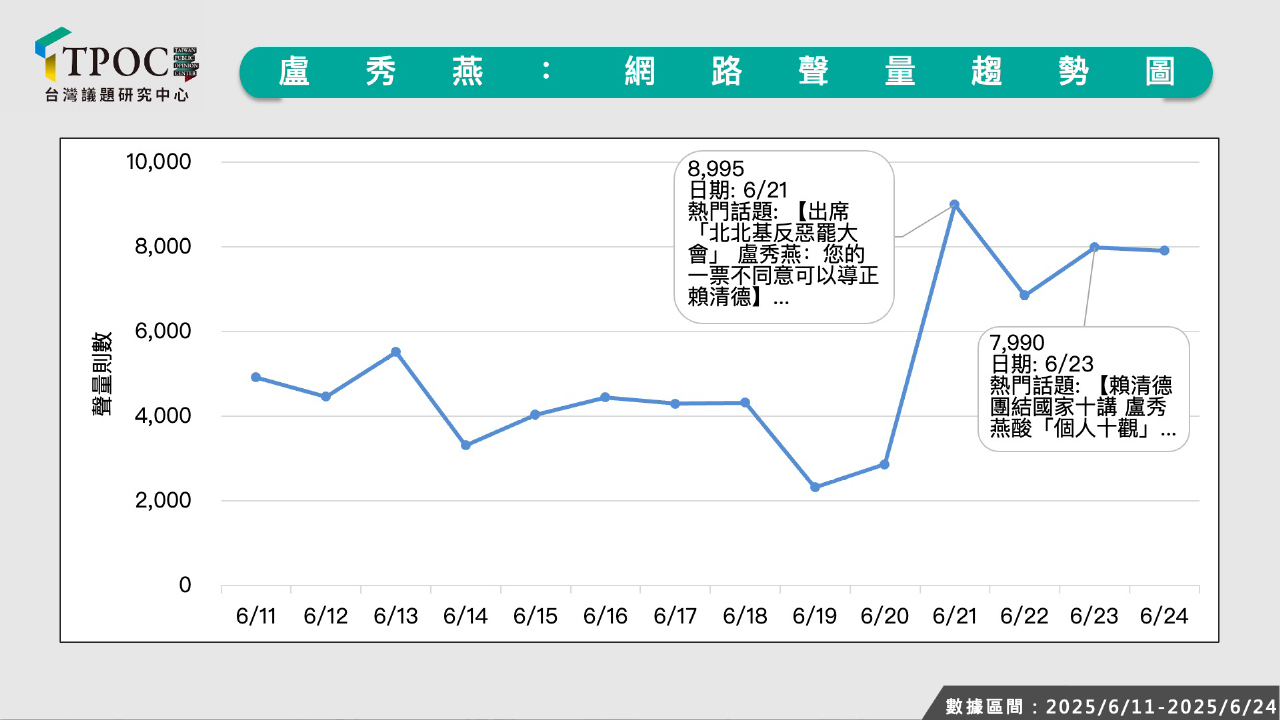This screenshot has width=1280, height=720.
Task: Open the 7,990 callout for 6/23
Action: 1083,388
